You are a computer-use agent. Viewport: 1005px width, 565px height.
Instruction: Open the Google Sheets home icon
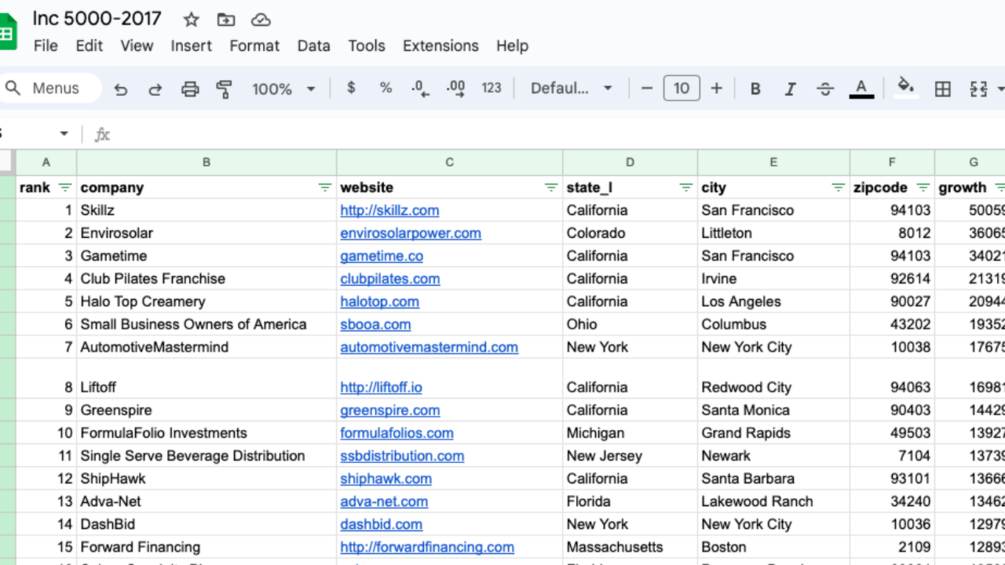point(6,31)
